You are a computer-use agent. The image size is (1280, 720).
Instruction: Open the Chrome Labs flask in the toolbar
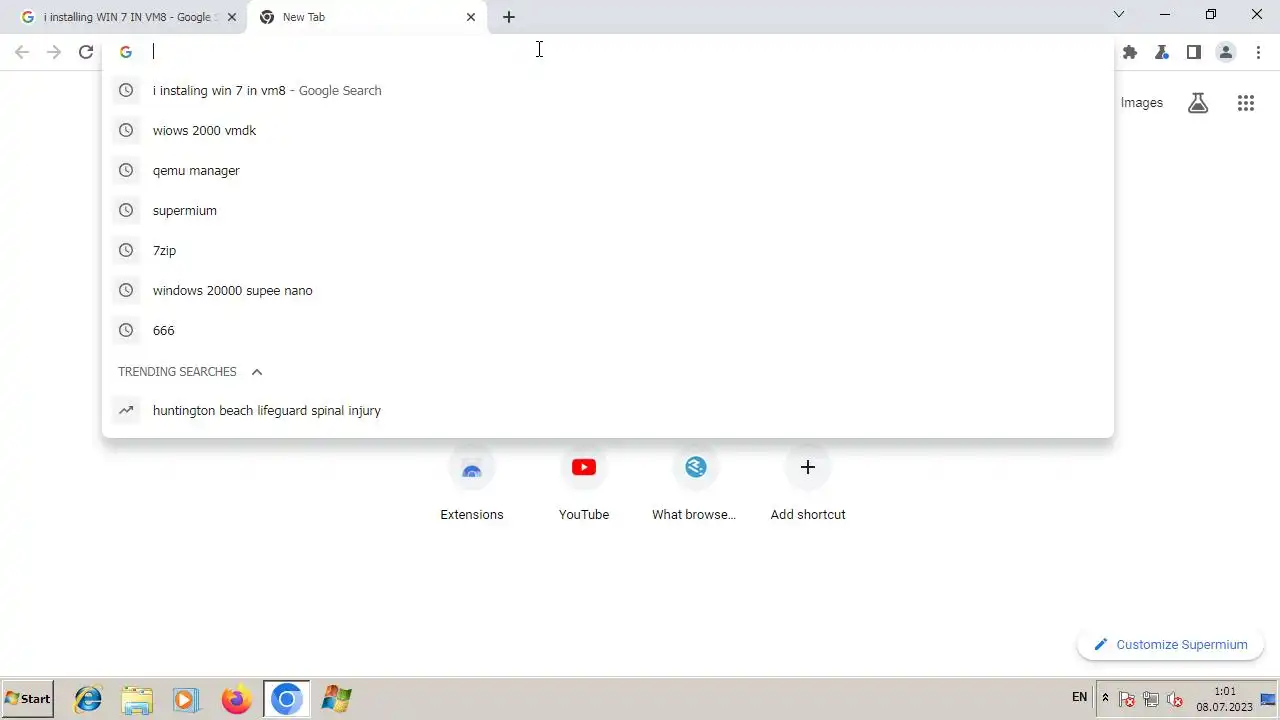click(1162, 52)
